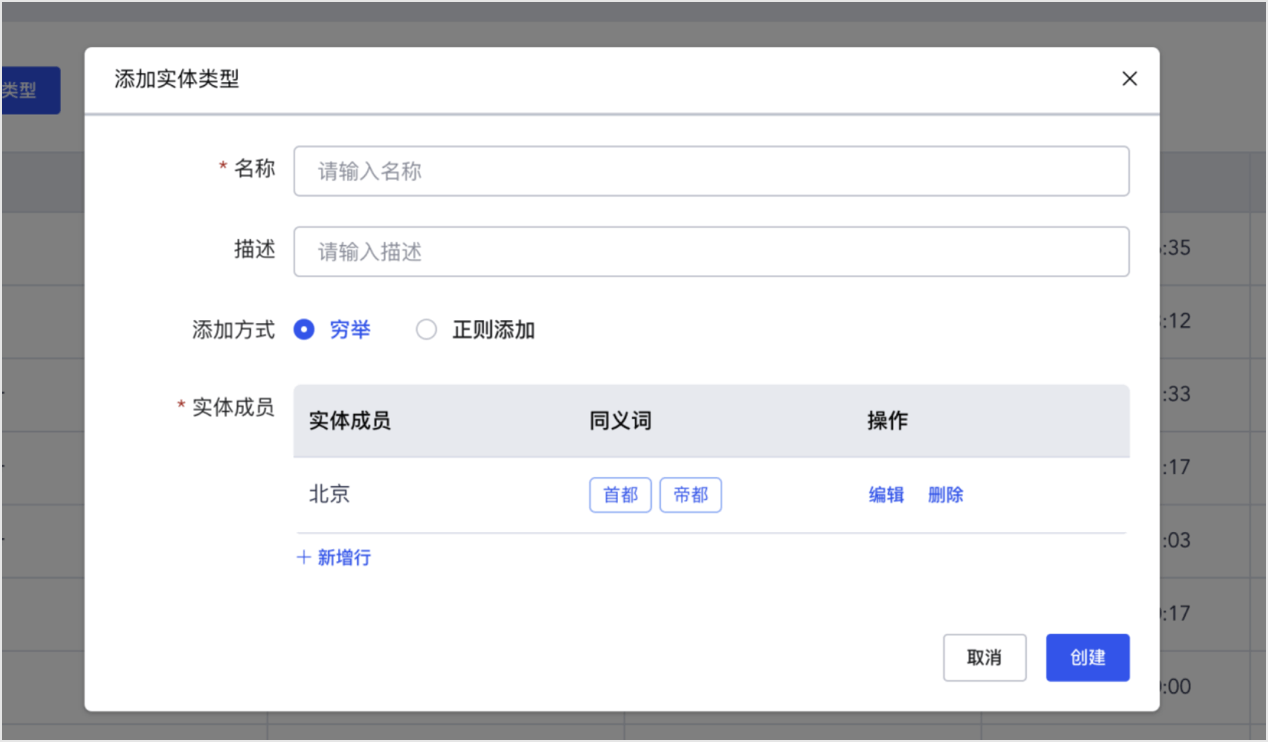Focus the 描述 input field

711,252
